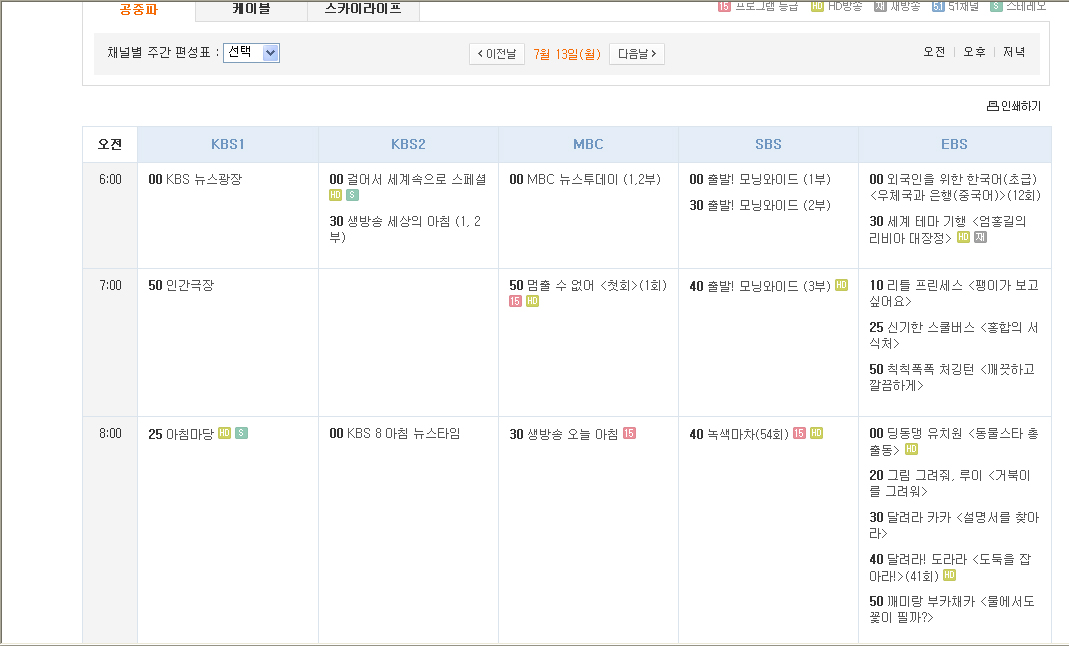1069x646 pixels.
Task: Click the HD방송 legend icon
Action: tap(817, 6)
